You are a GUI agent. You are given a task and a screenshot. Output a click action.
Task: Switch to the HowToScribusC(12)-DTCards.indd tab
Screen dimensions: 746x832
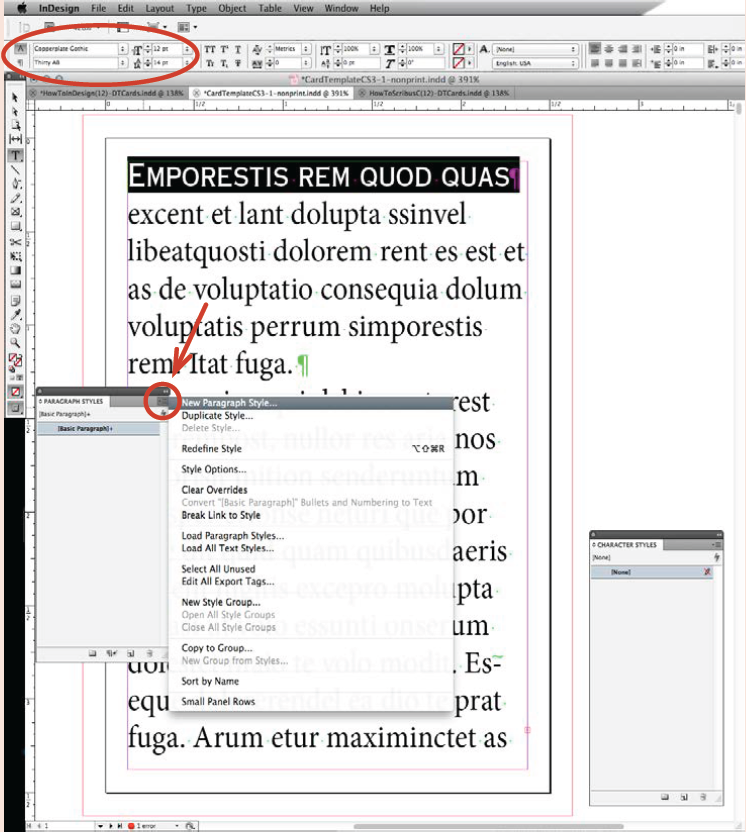438,92
